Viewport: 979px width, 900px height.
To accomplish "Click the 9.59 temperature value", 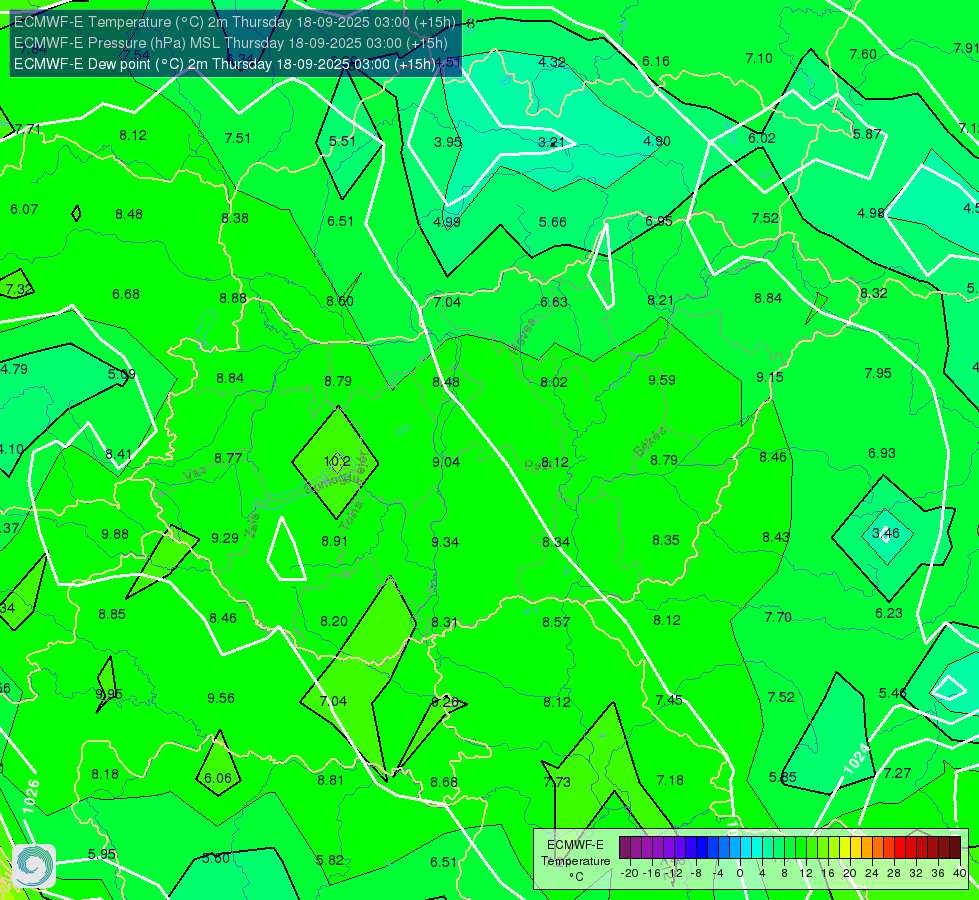I will pyautogui.click(x=662, y=380).
